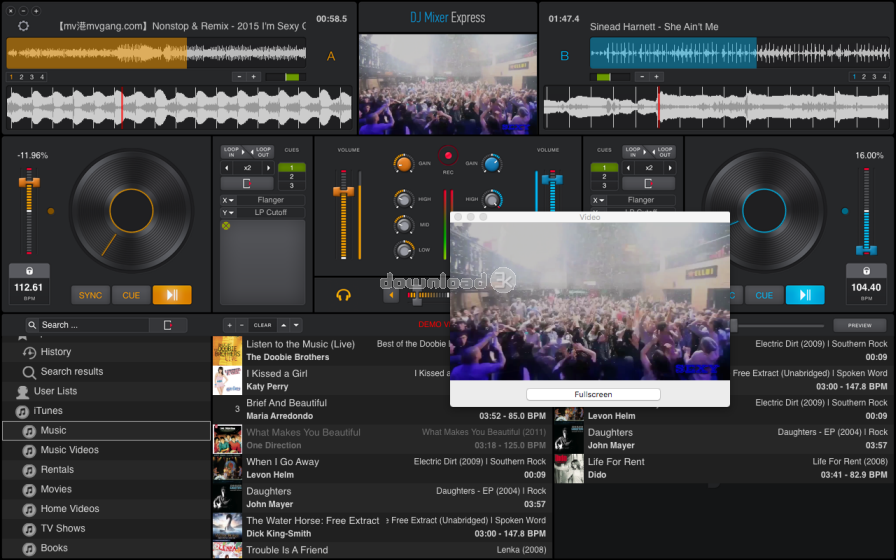Open Y-axis effect dropdown on deck A
Image resolution: width=896 pixels, height=560 pixels.
pyautogui.click(x=228, y=213)
